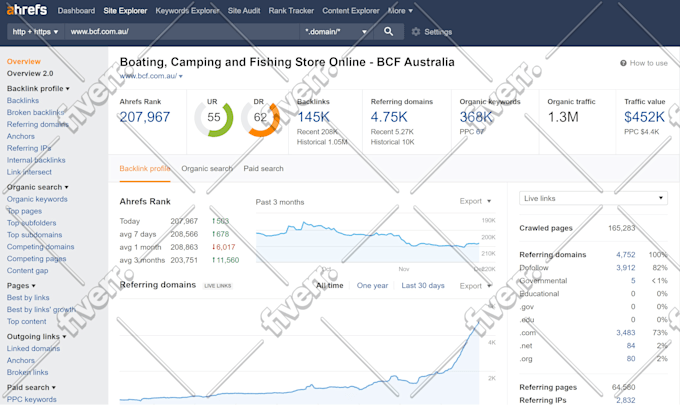Open Site Audit in top navigation

click(x=244, y=10)
